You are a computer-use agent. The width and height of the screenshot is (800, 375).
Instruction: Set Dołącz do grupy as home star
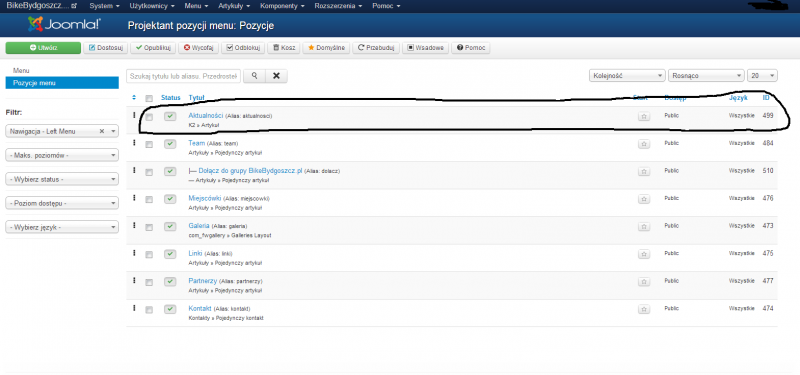(644, 171)
